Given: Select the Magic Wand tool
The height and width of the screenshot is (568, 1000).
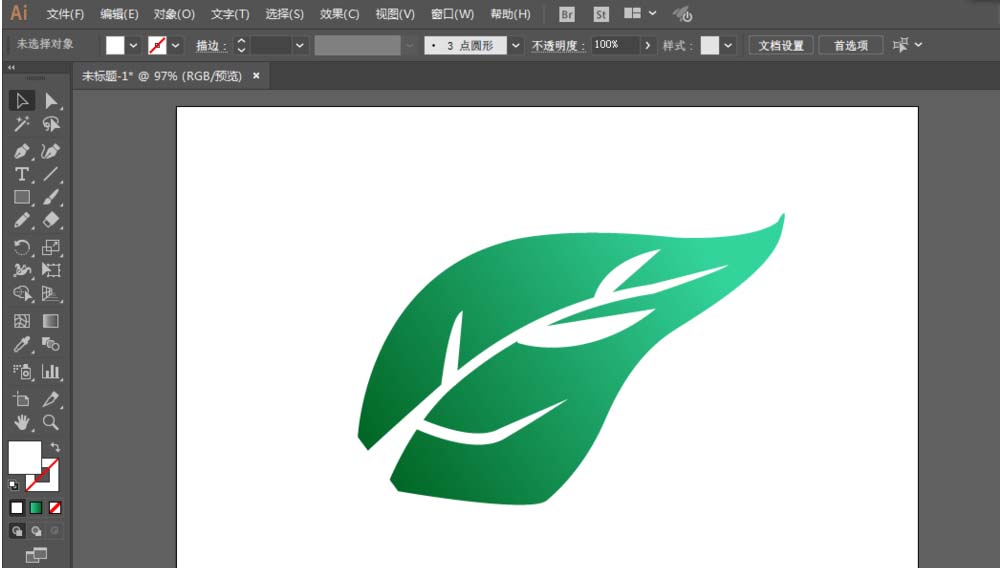Looking at the screenshot, I should click(x=22, y=125).
